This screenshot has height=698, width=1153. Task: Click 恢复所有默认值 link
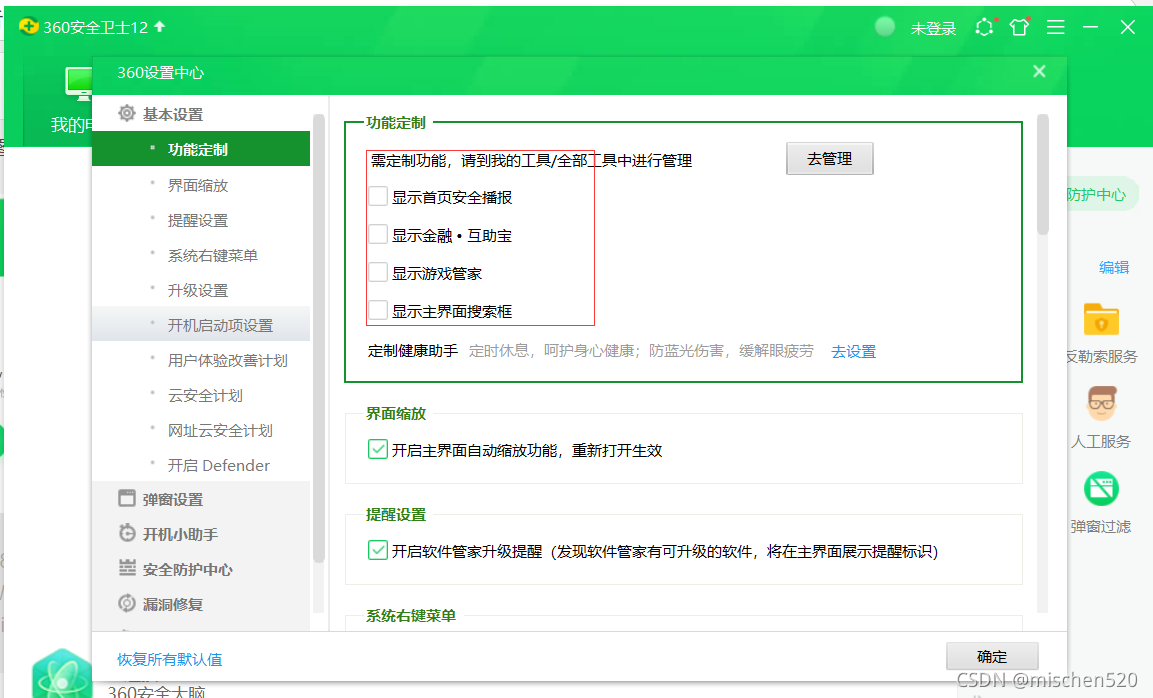tap(170, 660)
